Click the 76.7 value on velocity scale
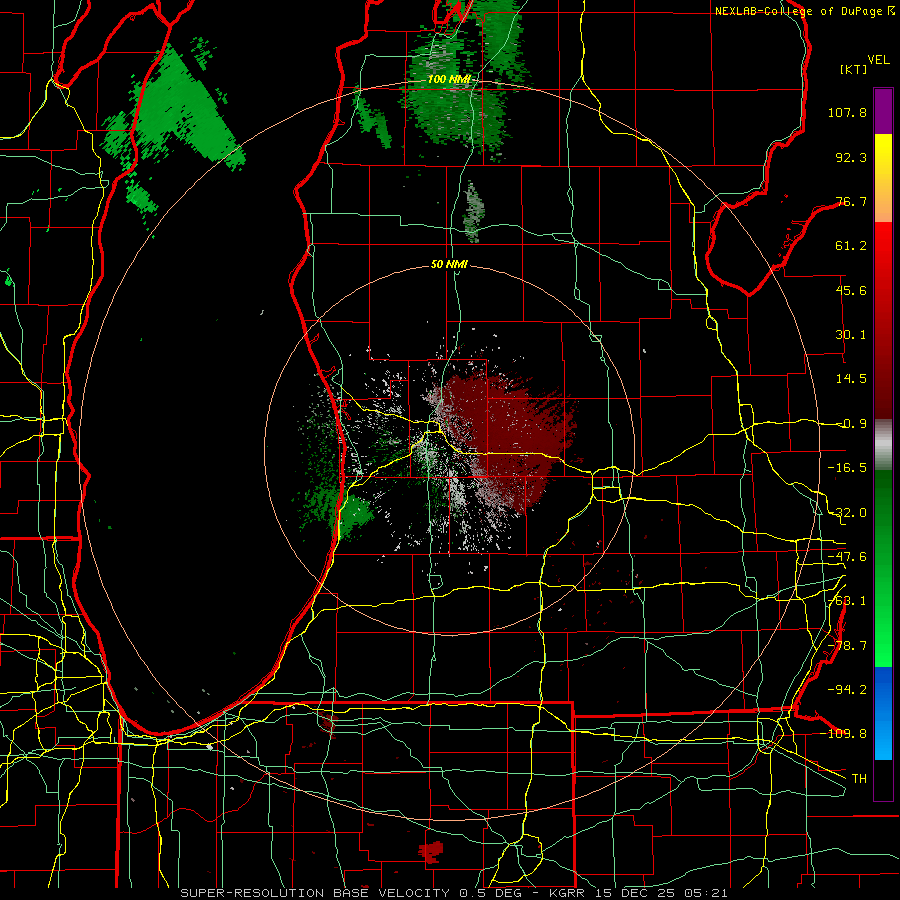 pyautogui.click(x=851, y=201)
